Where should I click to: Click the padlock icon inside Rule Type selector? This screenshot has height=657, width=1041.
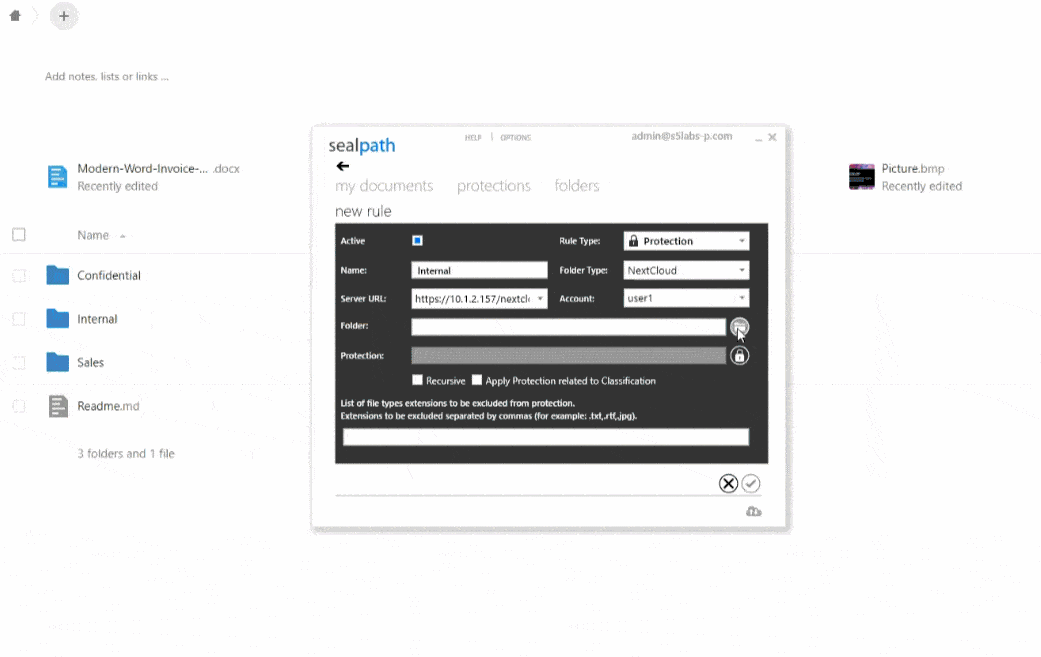633,240
